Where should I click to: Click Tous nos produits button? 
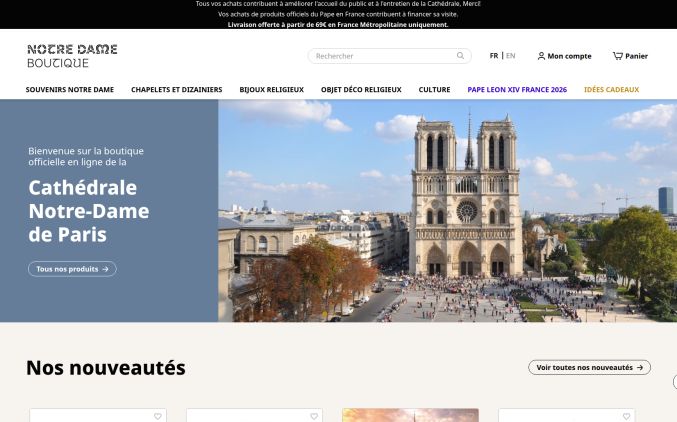click(x=72, y=269)
